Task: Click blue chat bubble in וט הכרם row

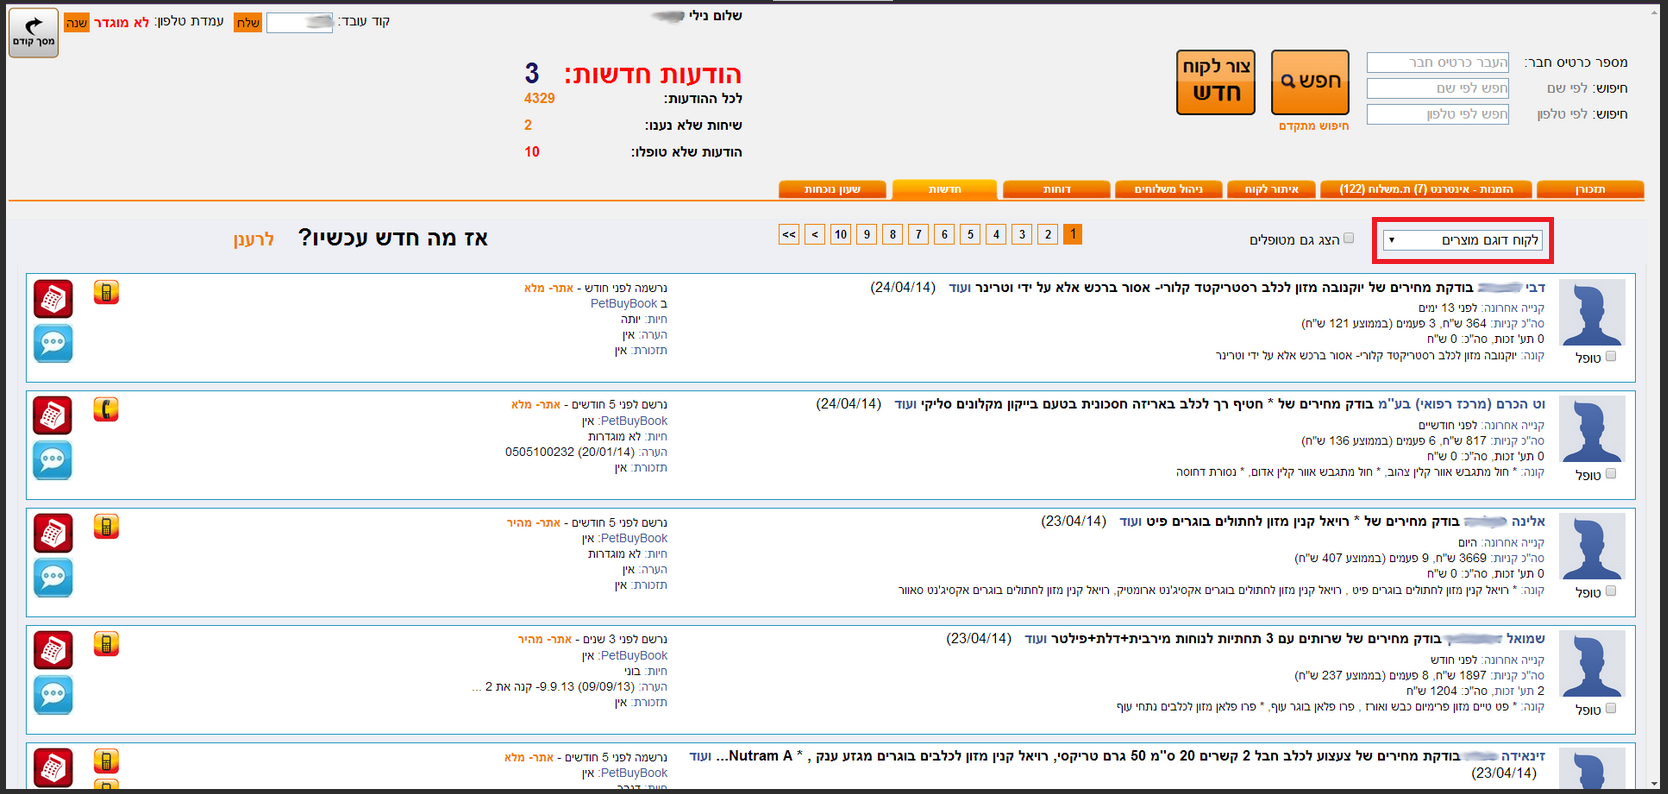Action: [53, 461]
